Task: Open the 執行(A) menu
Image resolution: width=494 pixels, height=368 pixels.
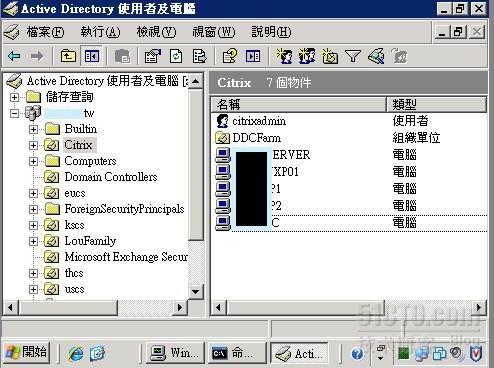Action: [100, 32]
